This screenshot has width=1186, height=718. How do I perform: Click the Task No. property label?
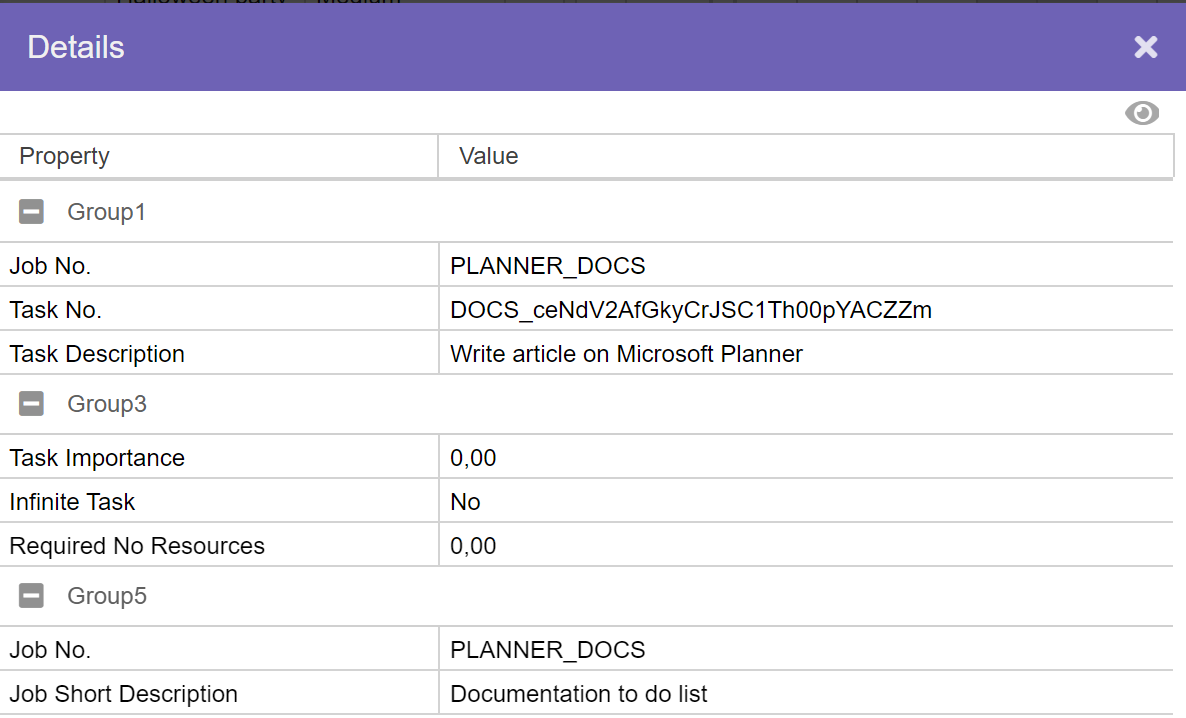click(55, 310)
